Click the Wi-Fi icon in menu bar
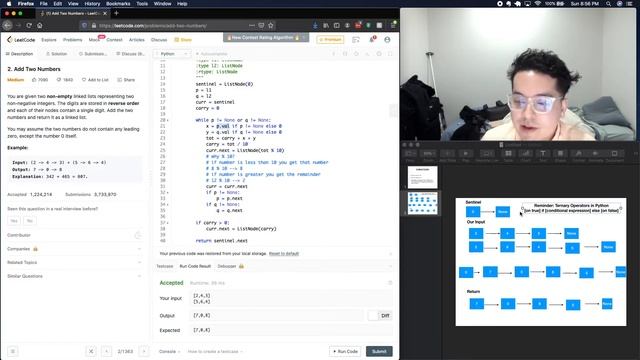Viewport: 640px width, 360px height. coord(538,4)
